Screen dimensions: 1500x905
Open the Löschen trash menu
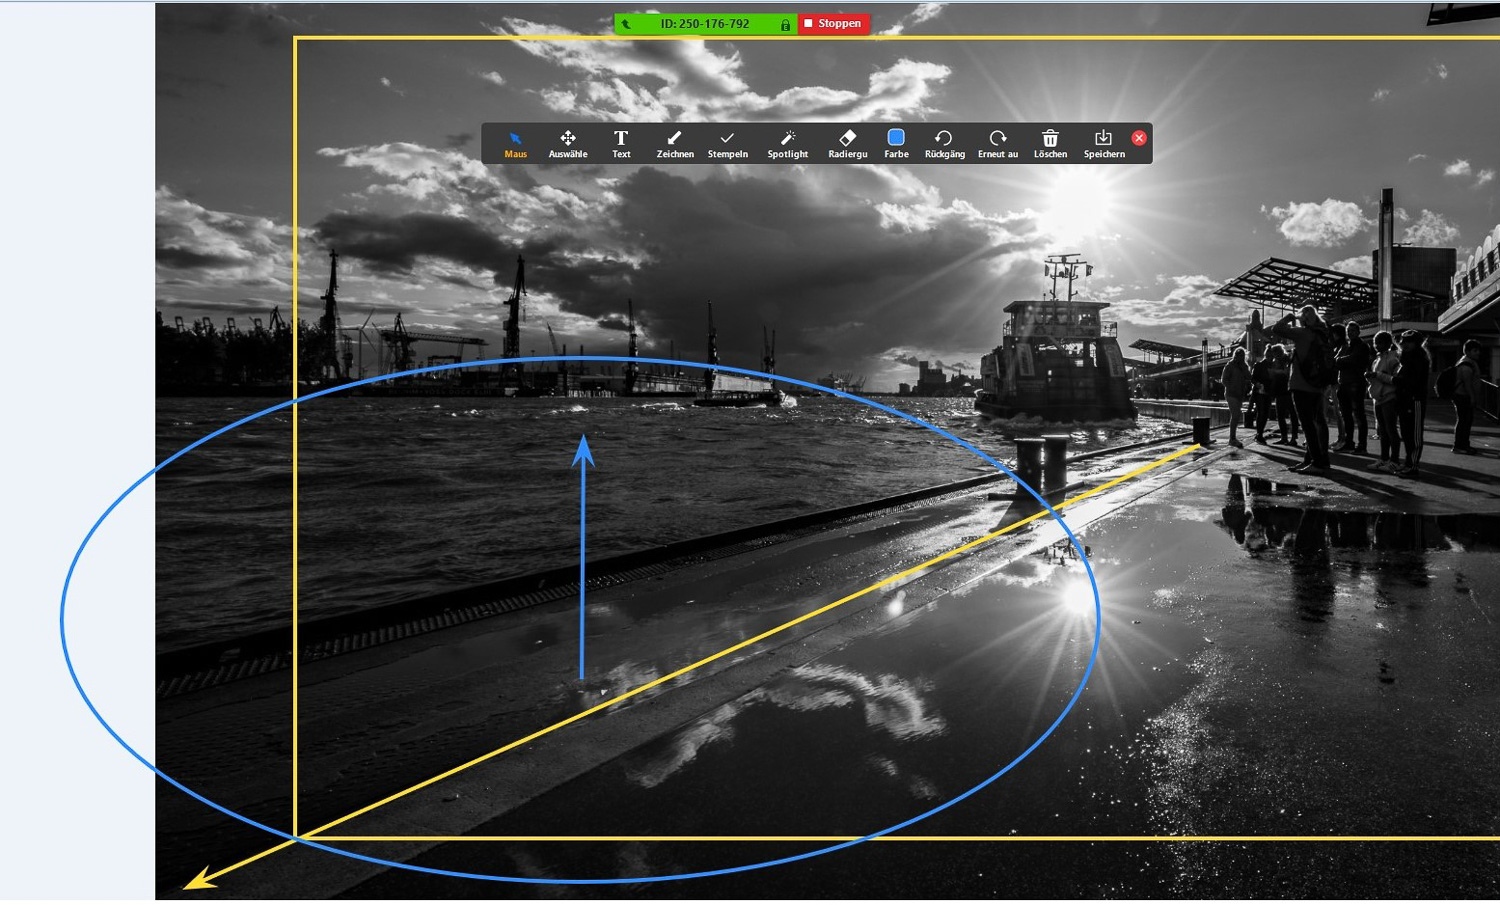pos(1050,143)
